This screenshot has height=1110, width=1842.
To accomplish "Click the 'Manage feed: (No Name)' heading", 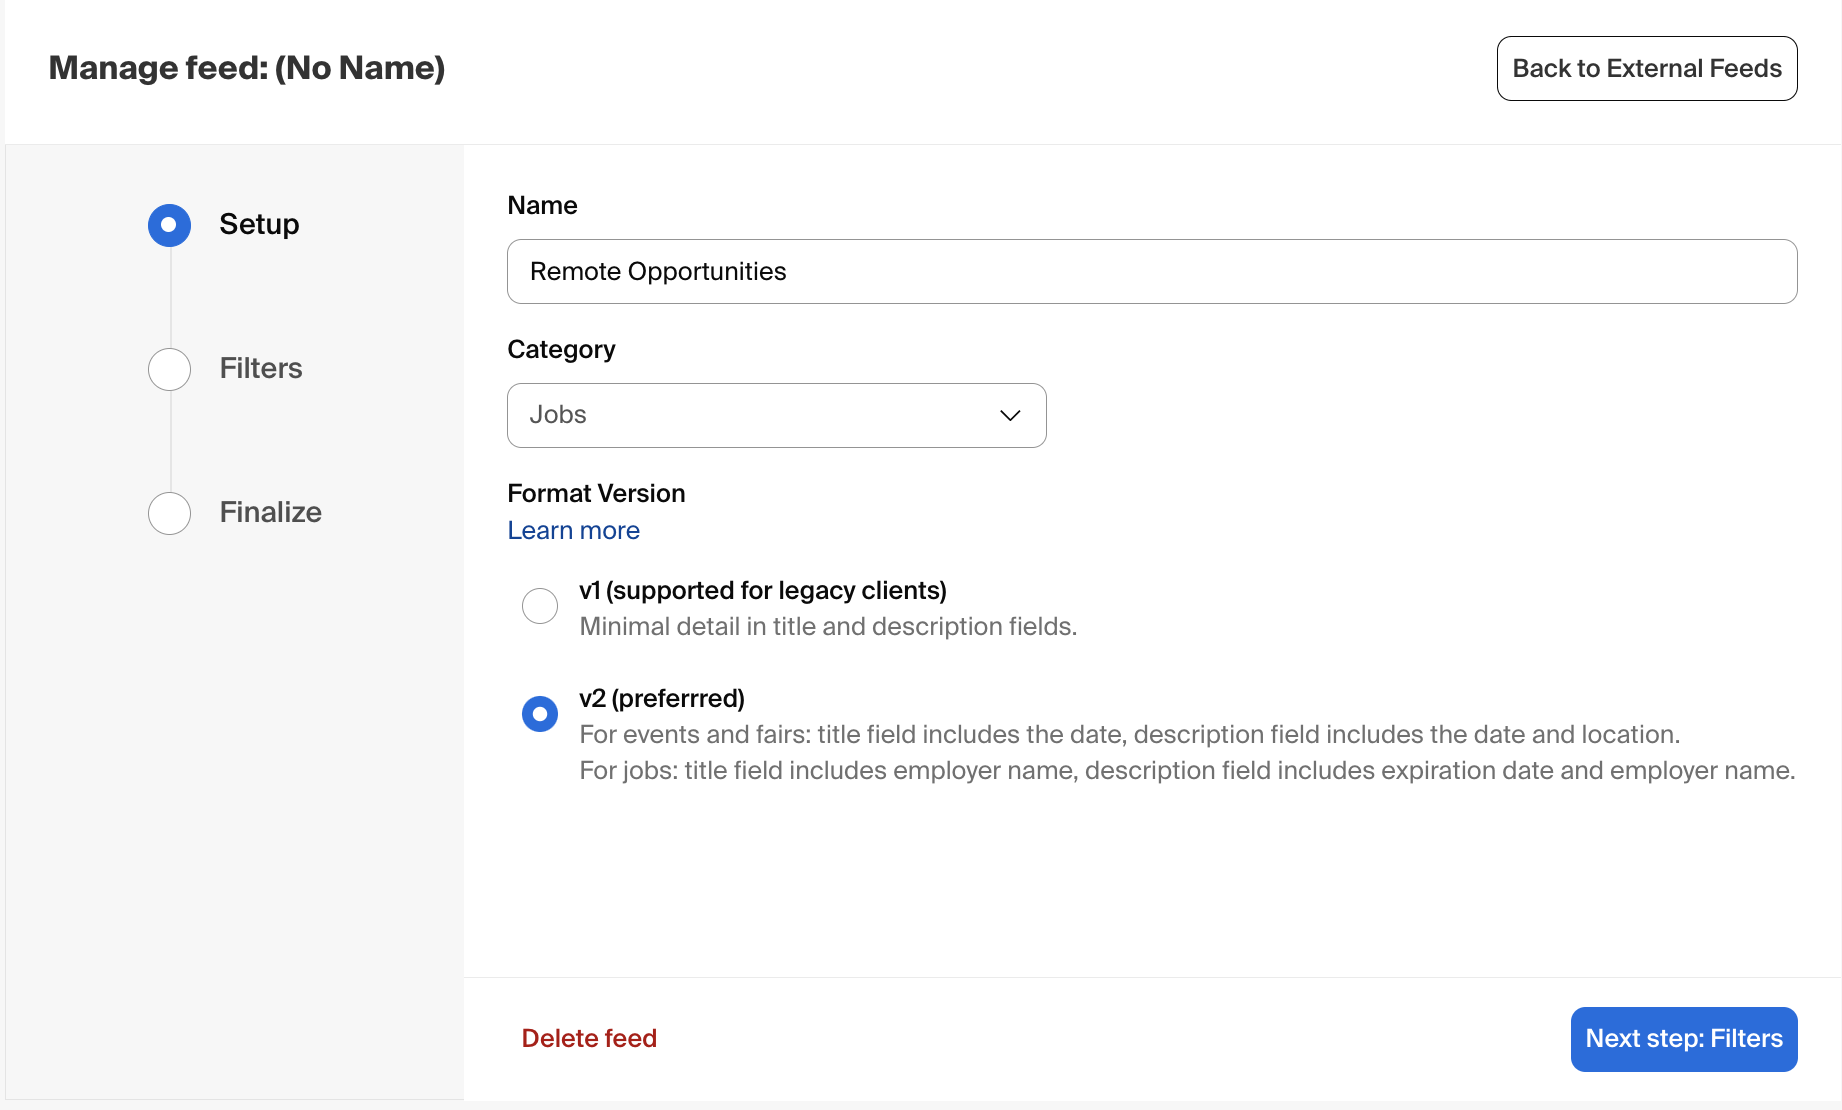I will (x=247, y=68).
